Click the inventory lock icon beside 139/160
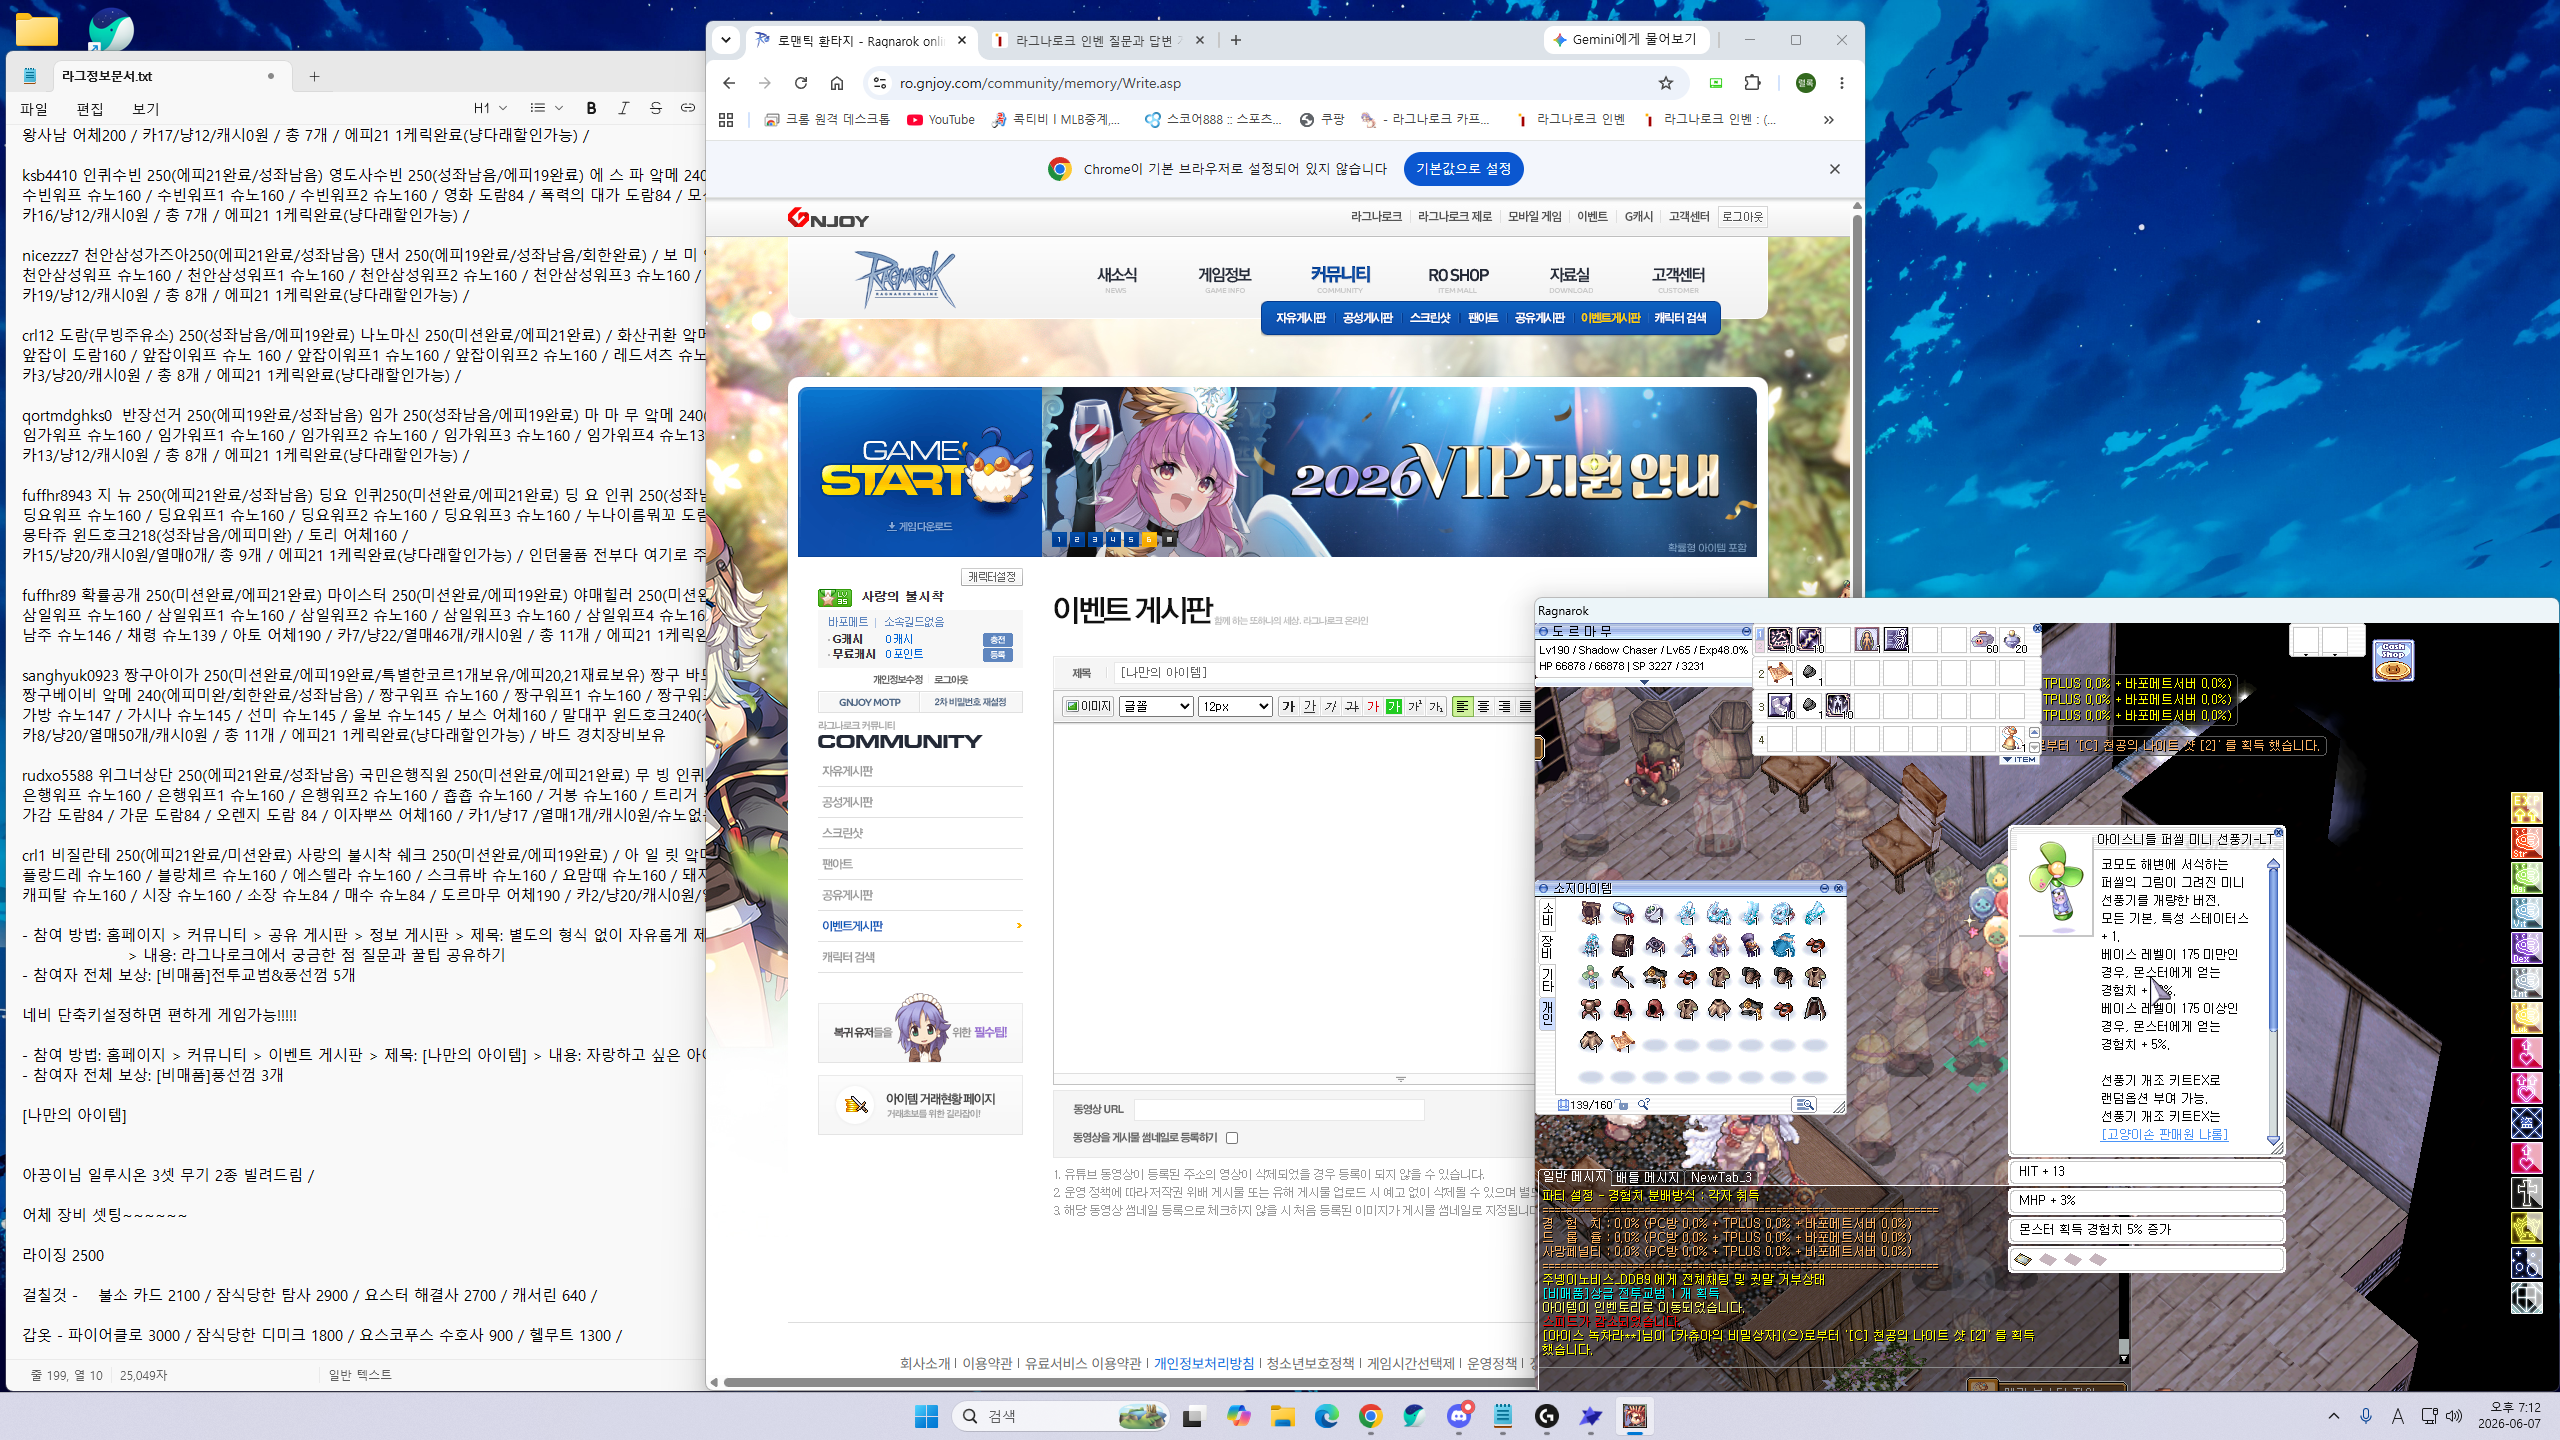The width and height of the screenshot is (2560, 1440). coord(1623,1105)
